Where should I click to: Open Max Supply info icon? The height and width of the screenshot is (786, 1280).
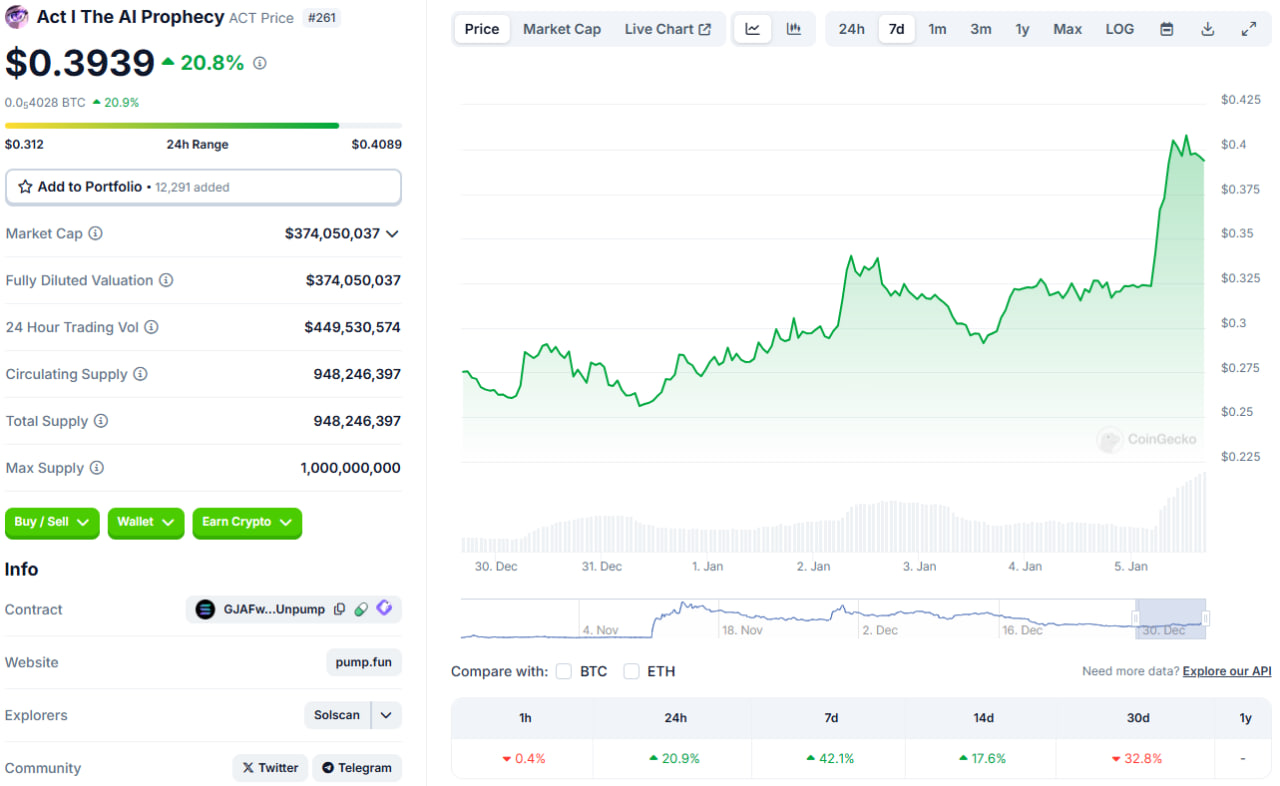coord(96,468)
